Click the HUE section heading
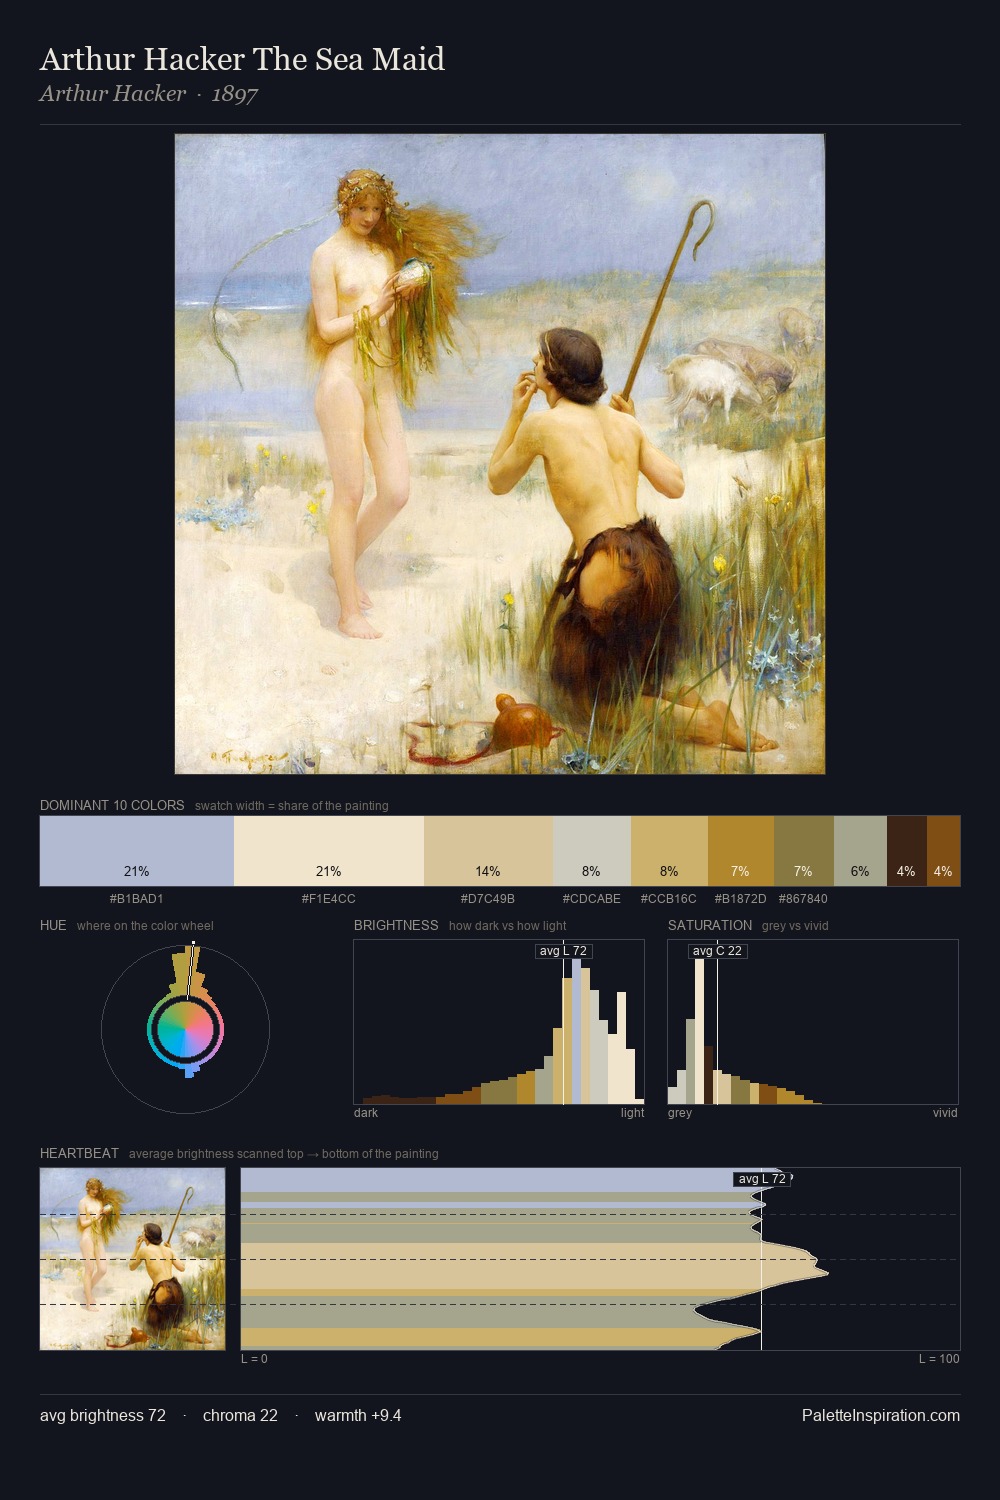This screenshot has height=1500, width=1000. coord(53,925)
